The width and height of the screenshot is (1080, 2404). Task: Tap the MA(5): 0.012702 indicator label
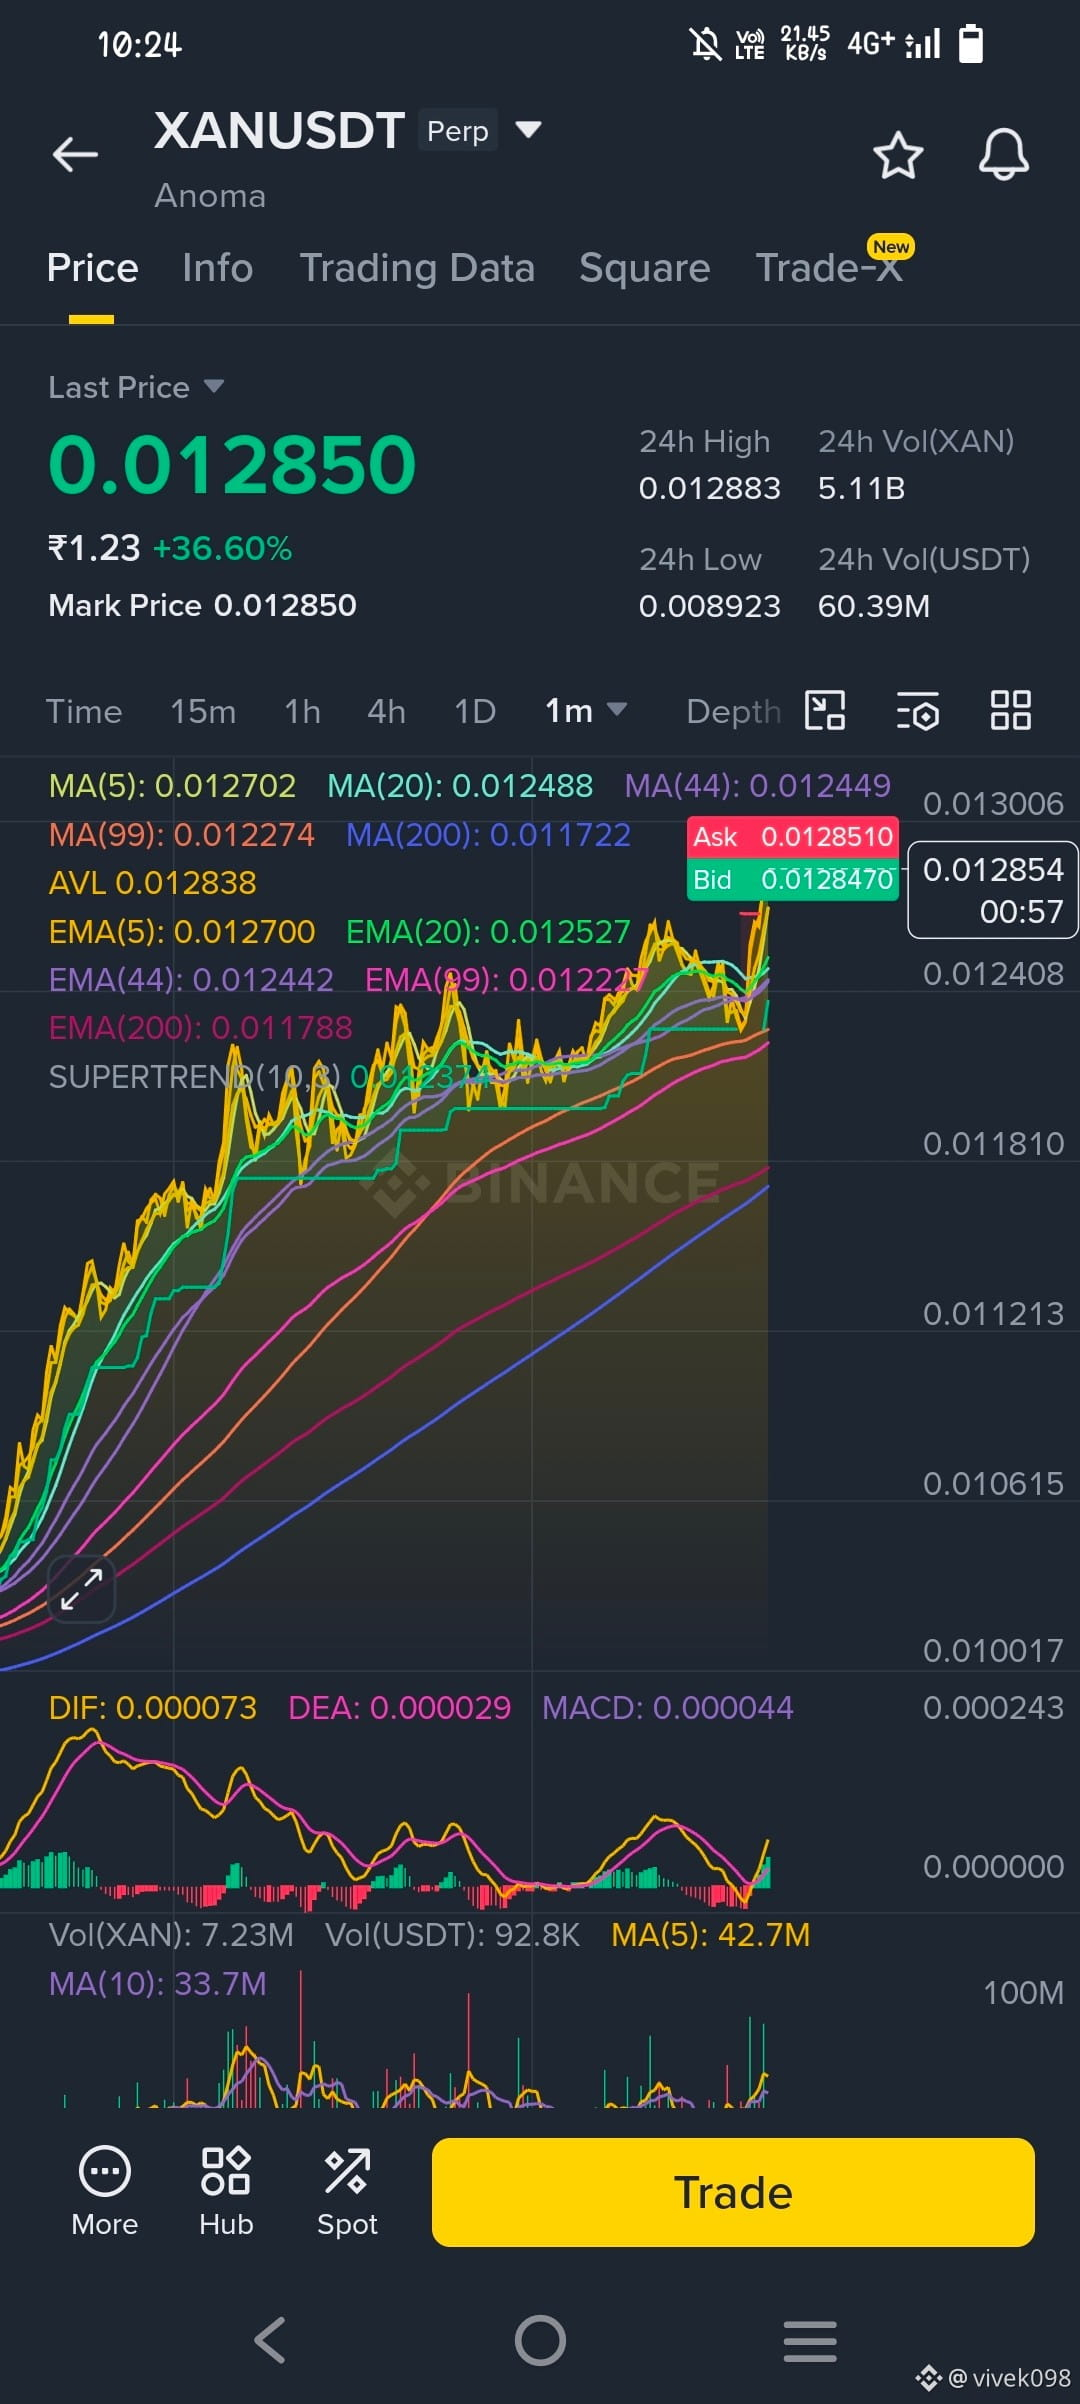(172, 786)
